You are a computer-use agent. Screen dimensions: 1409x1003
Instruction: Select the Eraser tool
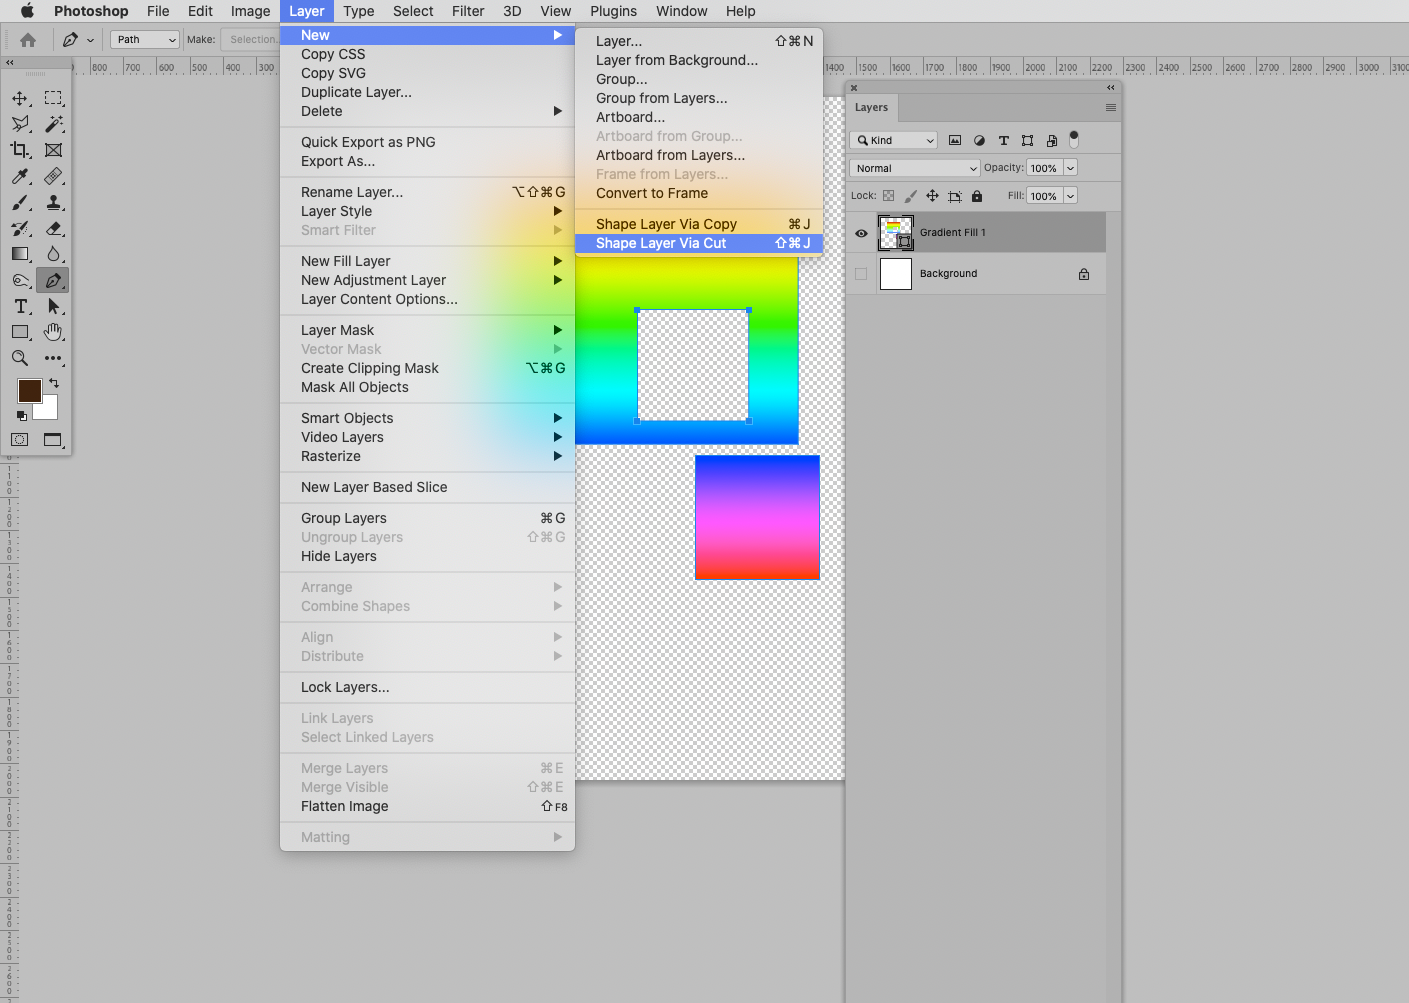54,228
